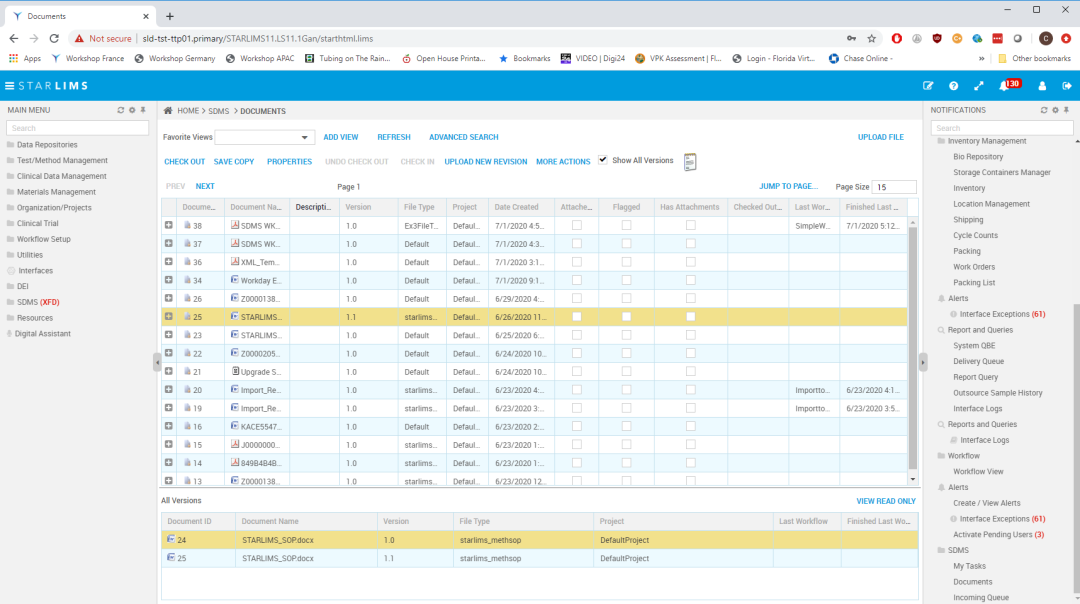
Task: Collapse the left panel handle
Action: (157, 362)
